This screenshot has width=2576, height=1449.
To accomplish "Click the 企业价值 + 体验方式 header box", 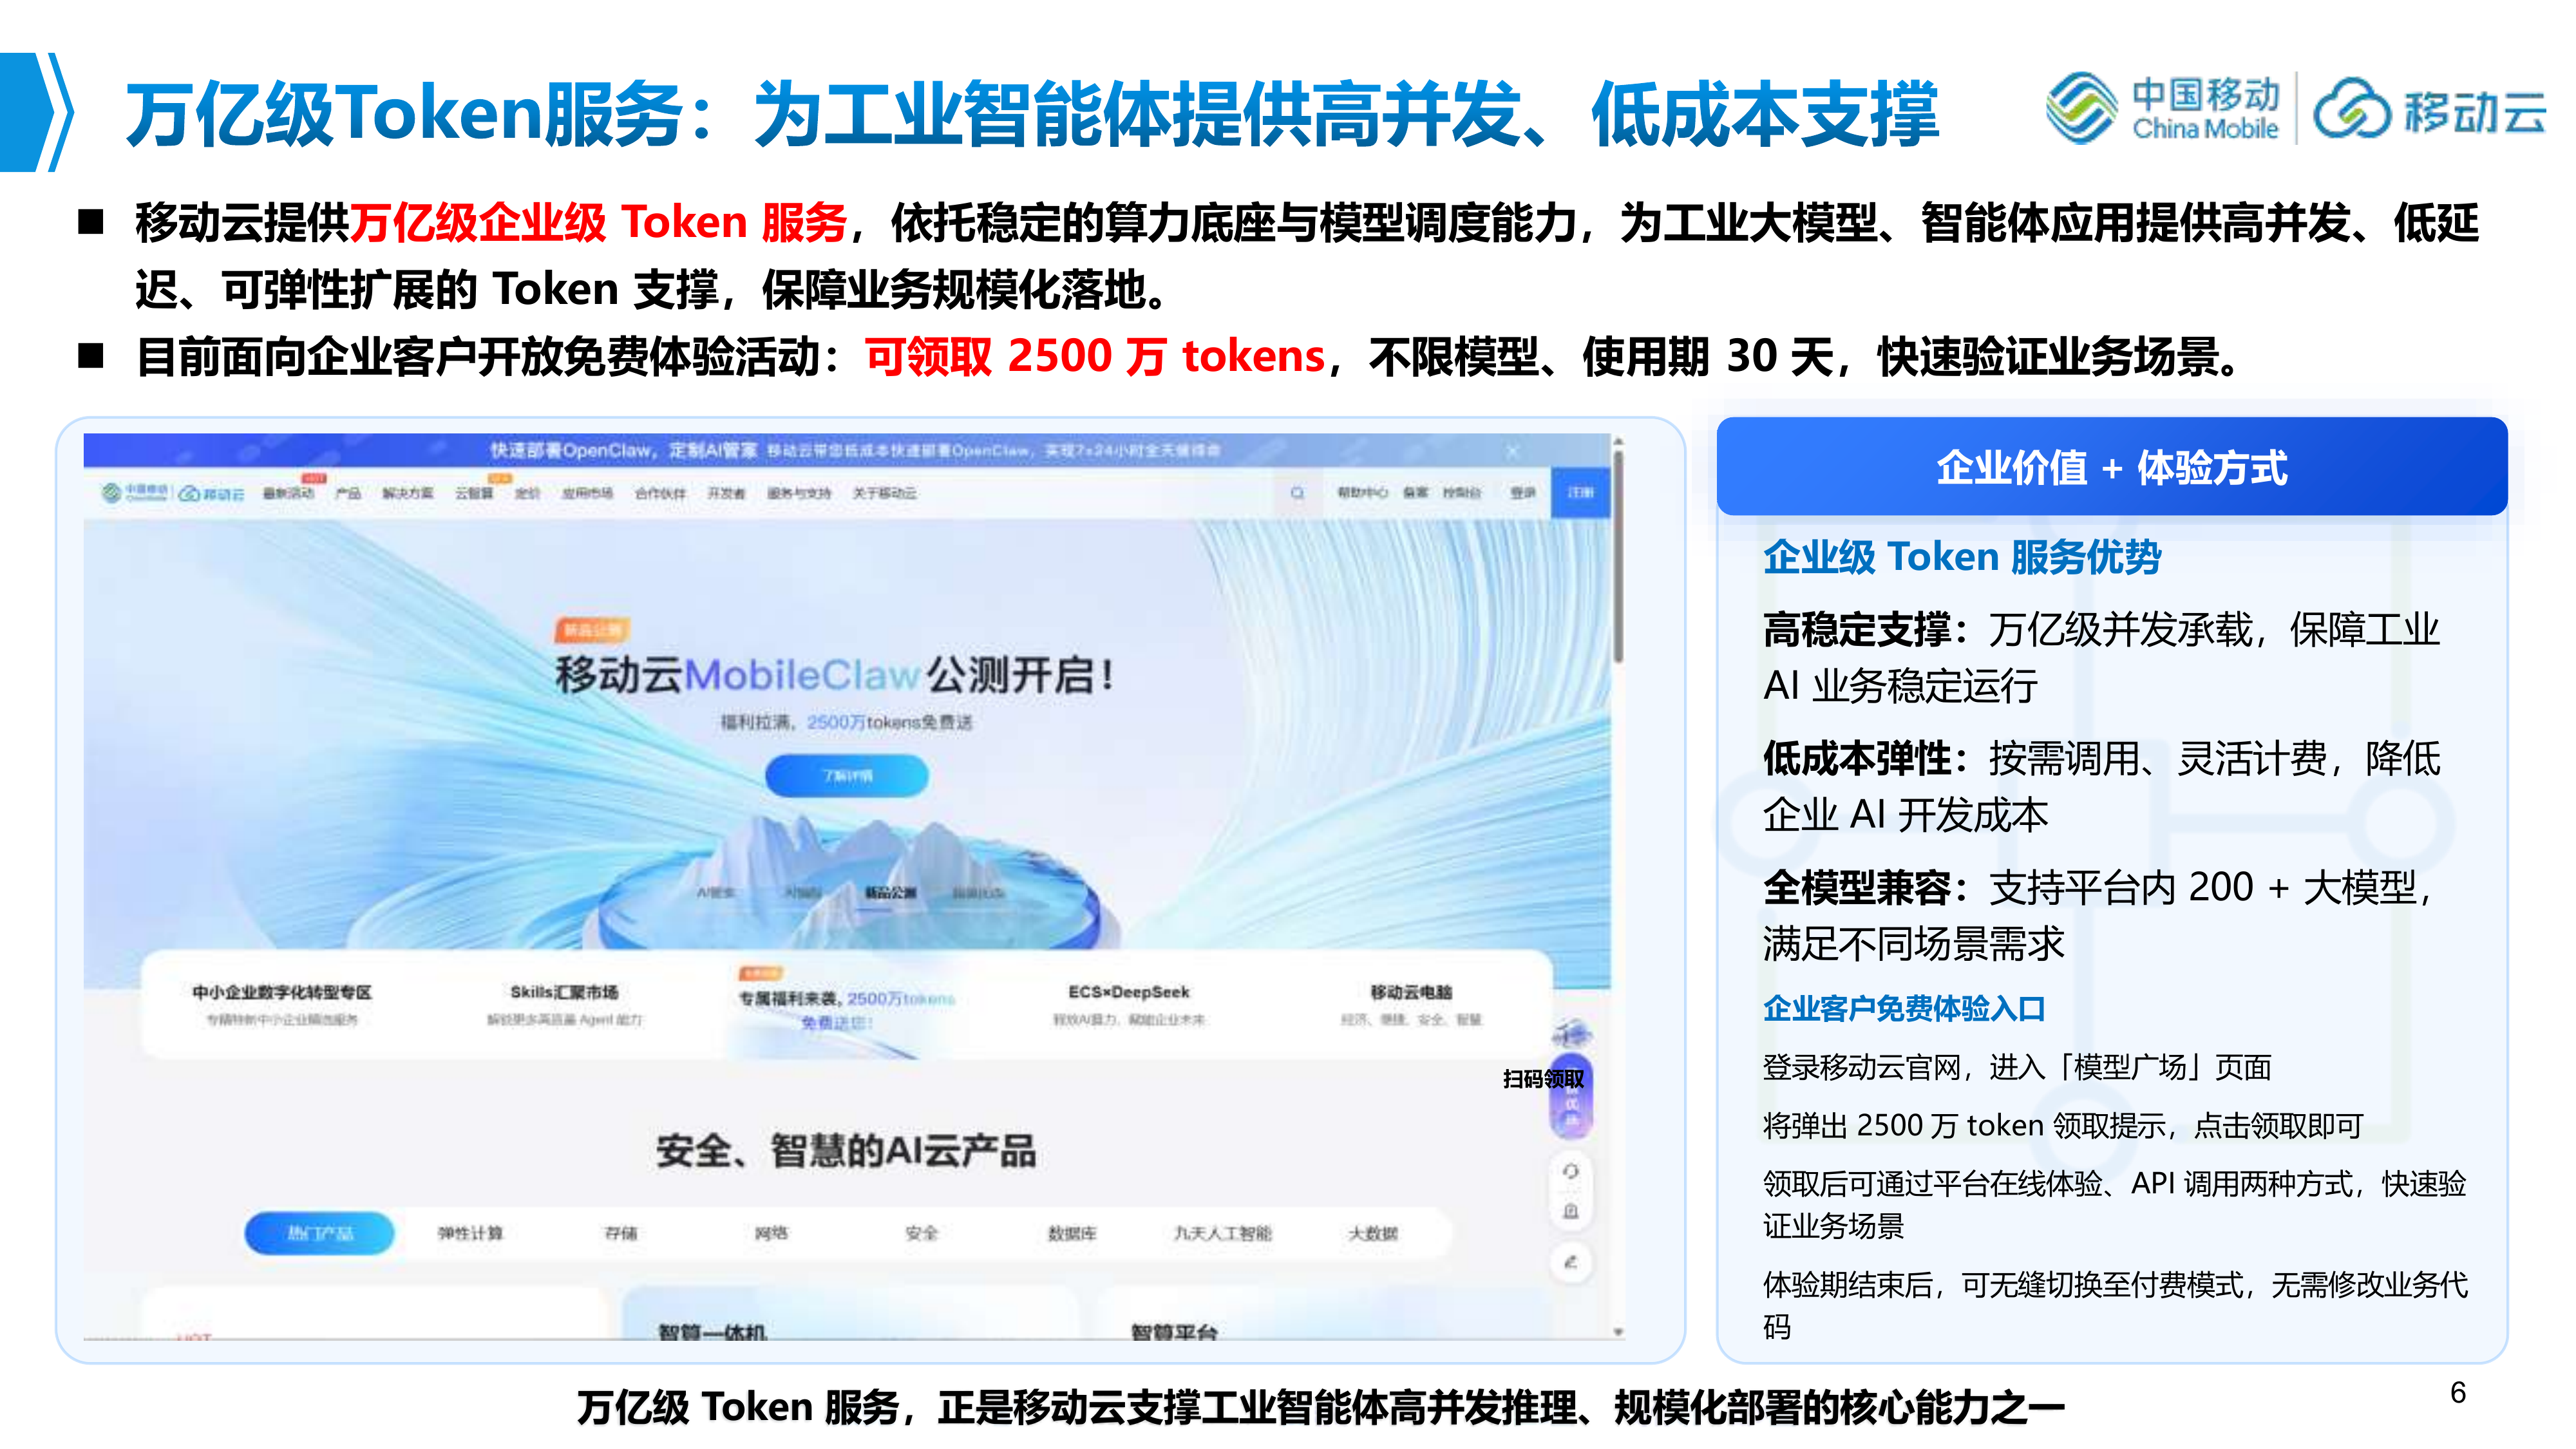I will [2111, 467].
